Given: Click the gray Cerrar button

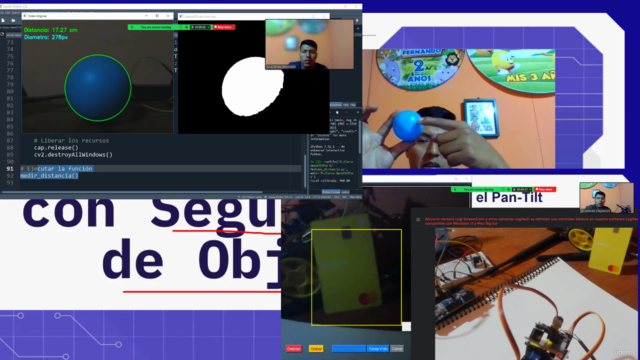Looking at the screenshot, I should (x=397, y=349).
